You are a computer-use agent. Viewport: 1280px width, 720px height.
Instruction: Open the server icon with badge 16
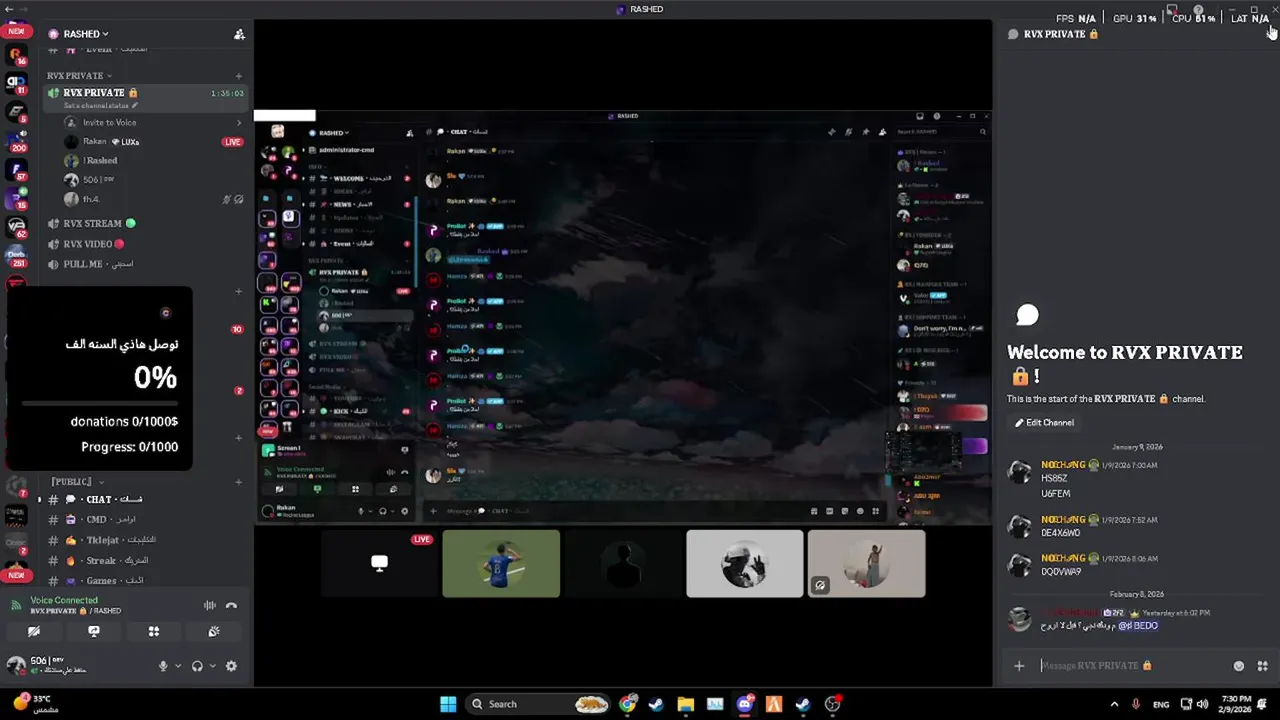16,55
